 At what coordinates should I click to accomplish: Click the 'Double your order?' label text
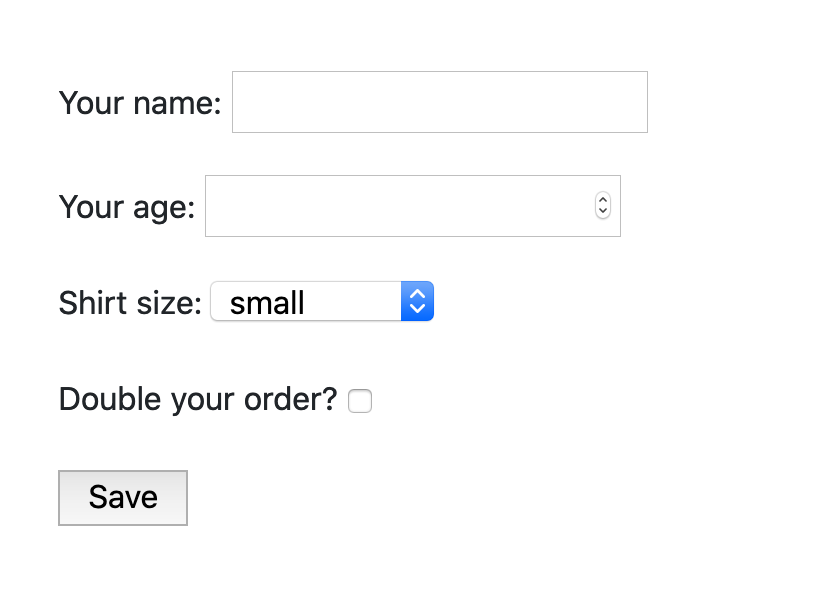(x=198, y=399)
